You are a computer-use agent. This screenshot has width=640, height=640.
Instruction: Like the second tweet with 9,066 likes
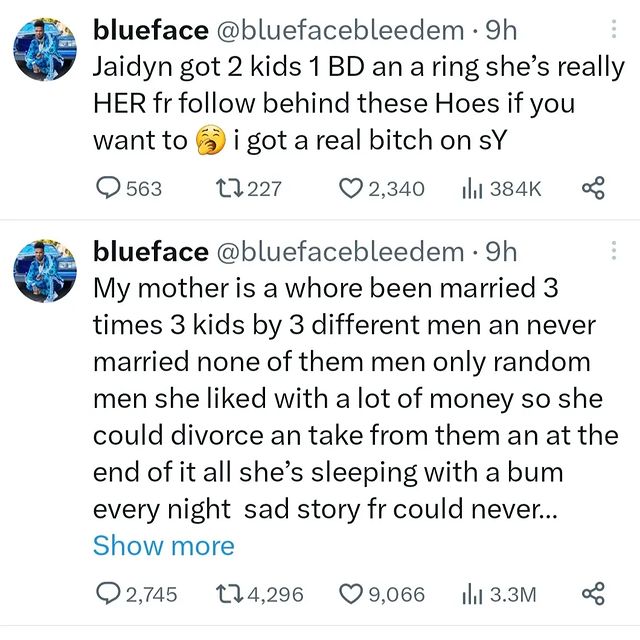(x=382, y=594)
